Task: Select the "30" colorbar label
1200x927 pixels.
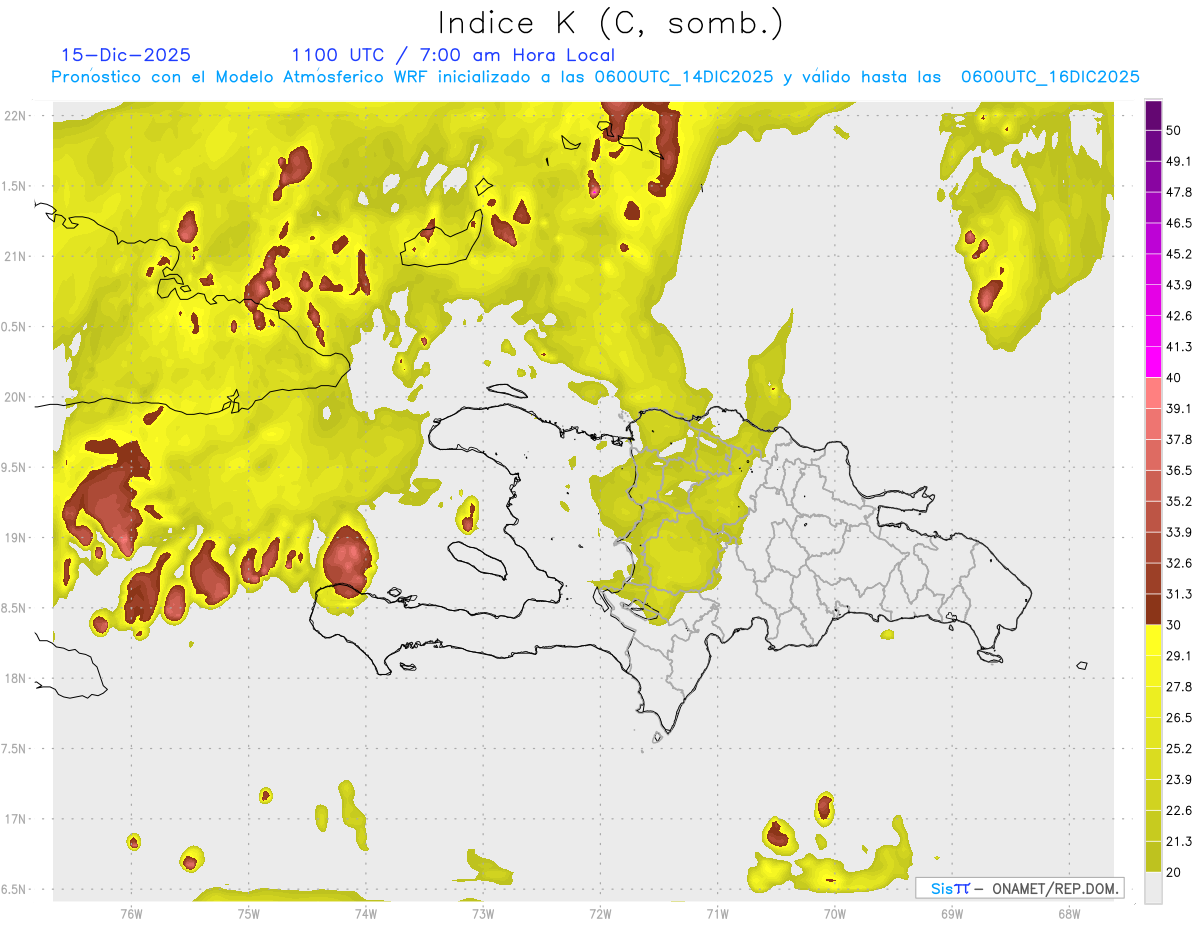Action: click(x=1174, y=625)
